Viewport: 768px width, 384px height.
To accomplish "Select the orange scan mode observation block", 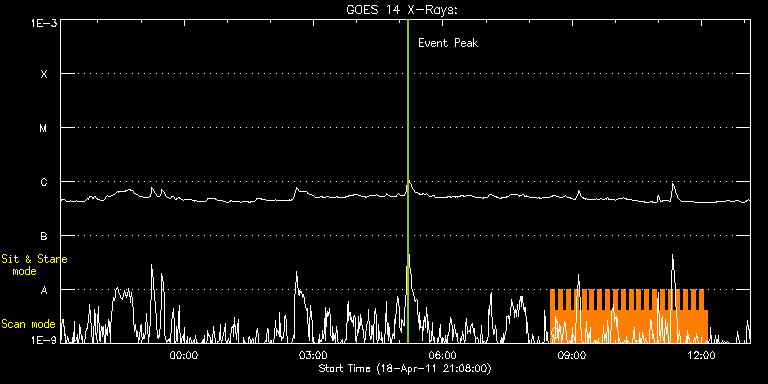I will pyautogui.click(x=629, y=316).
